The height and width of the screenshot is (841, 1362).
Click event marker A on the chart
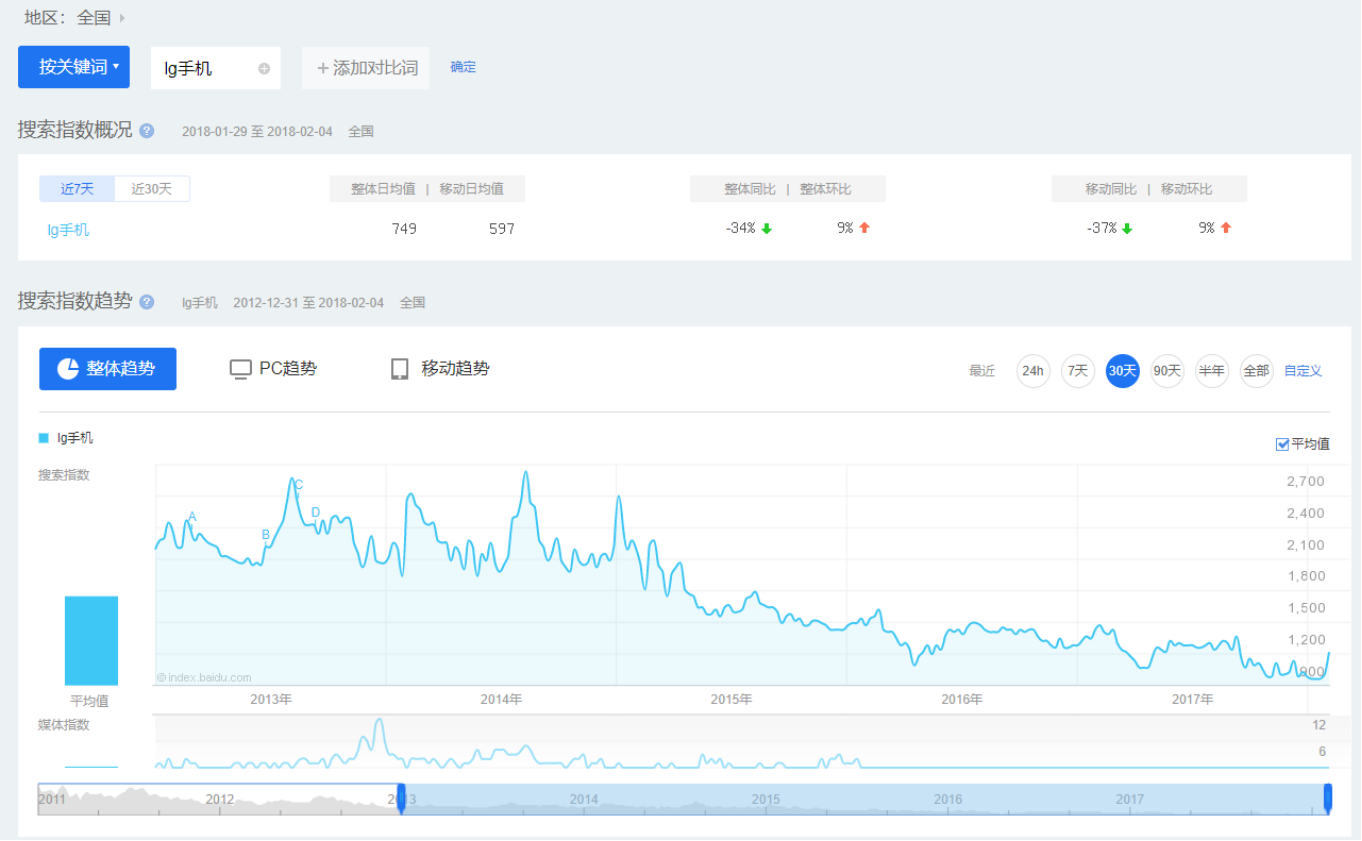[192, 517]
